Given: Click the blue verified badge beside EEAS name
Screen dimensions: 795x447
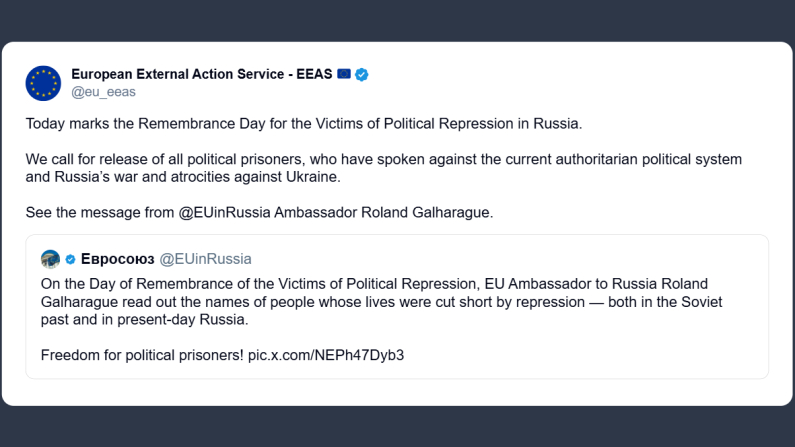Looking at the screenshot, I should (x=362, y=74).
